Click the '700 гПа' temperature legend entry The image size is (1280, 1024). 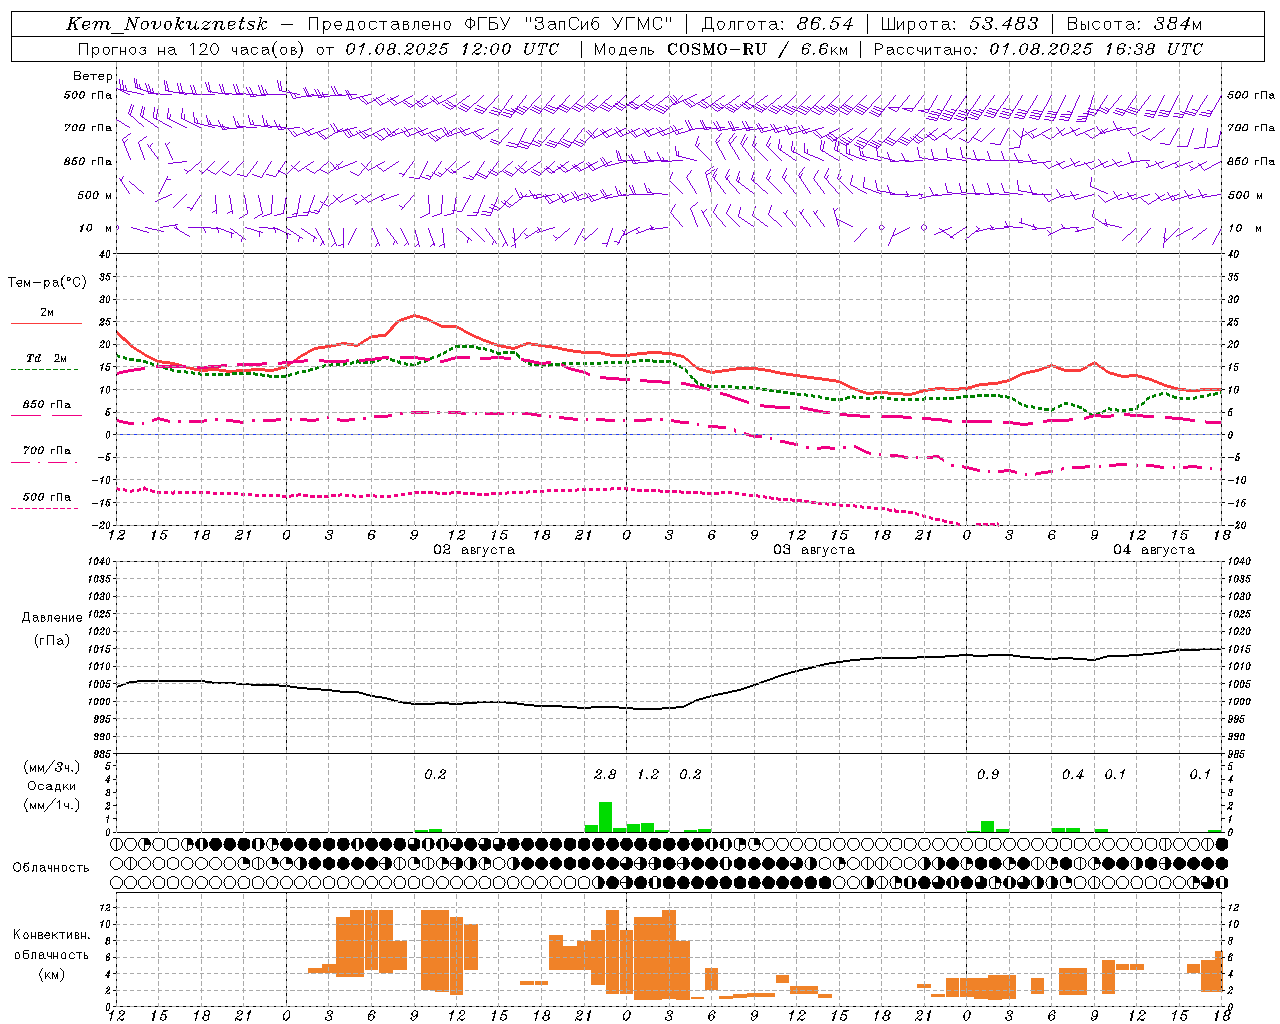click(46, 451)
